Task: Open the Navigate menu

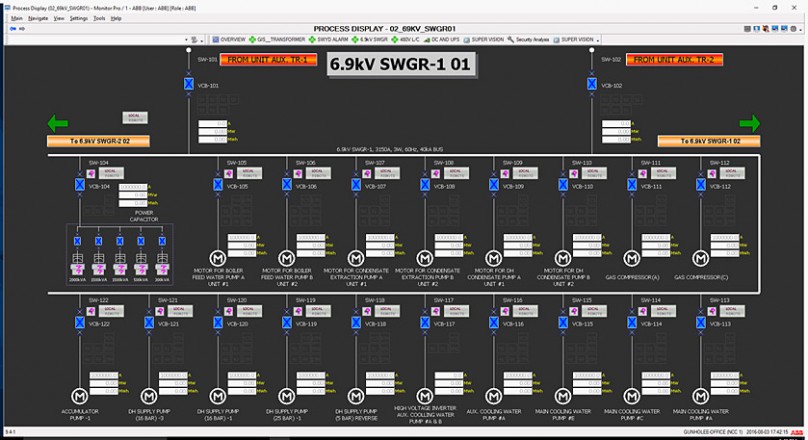Action: coord(38,19)
